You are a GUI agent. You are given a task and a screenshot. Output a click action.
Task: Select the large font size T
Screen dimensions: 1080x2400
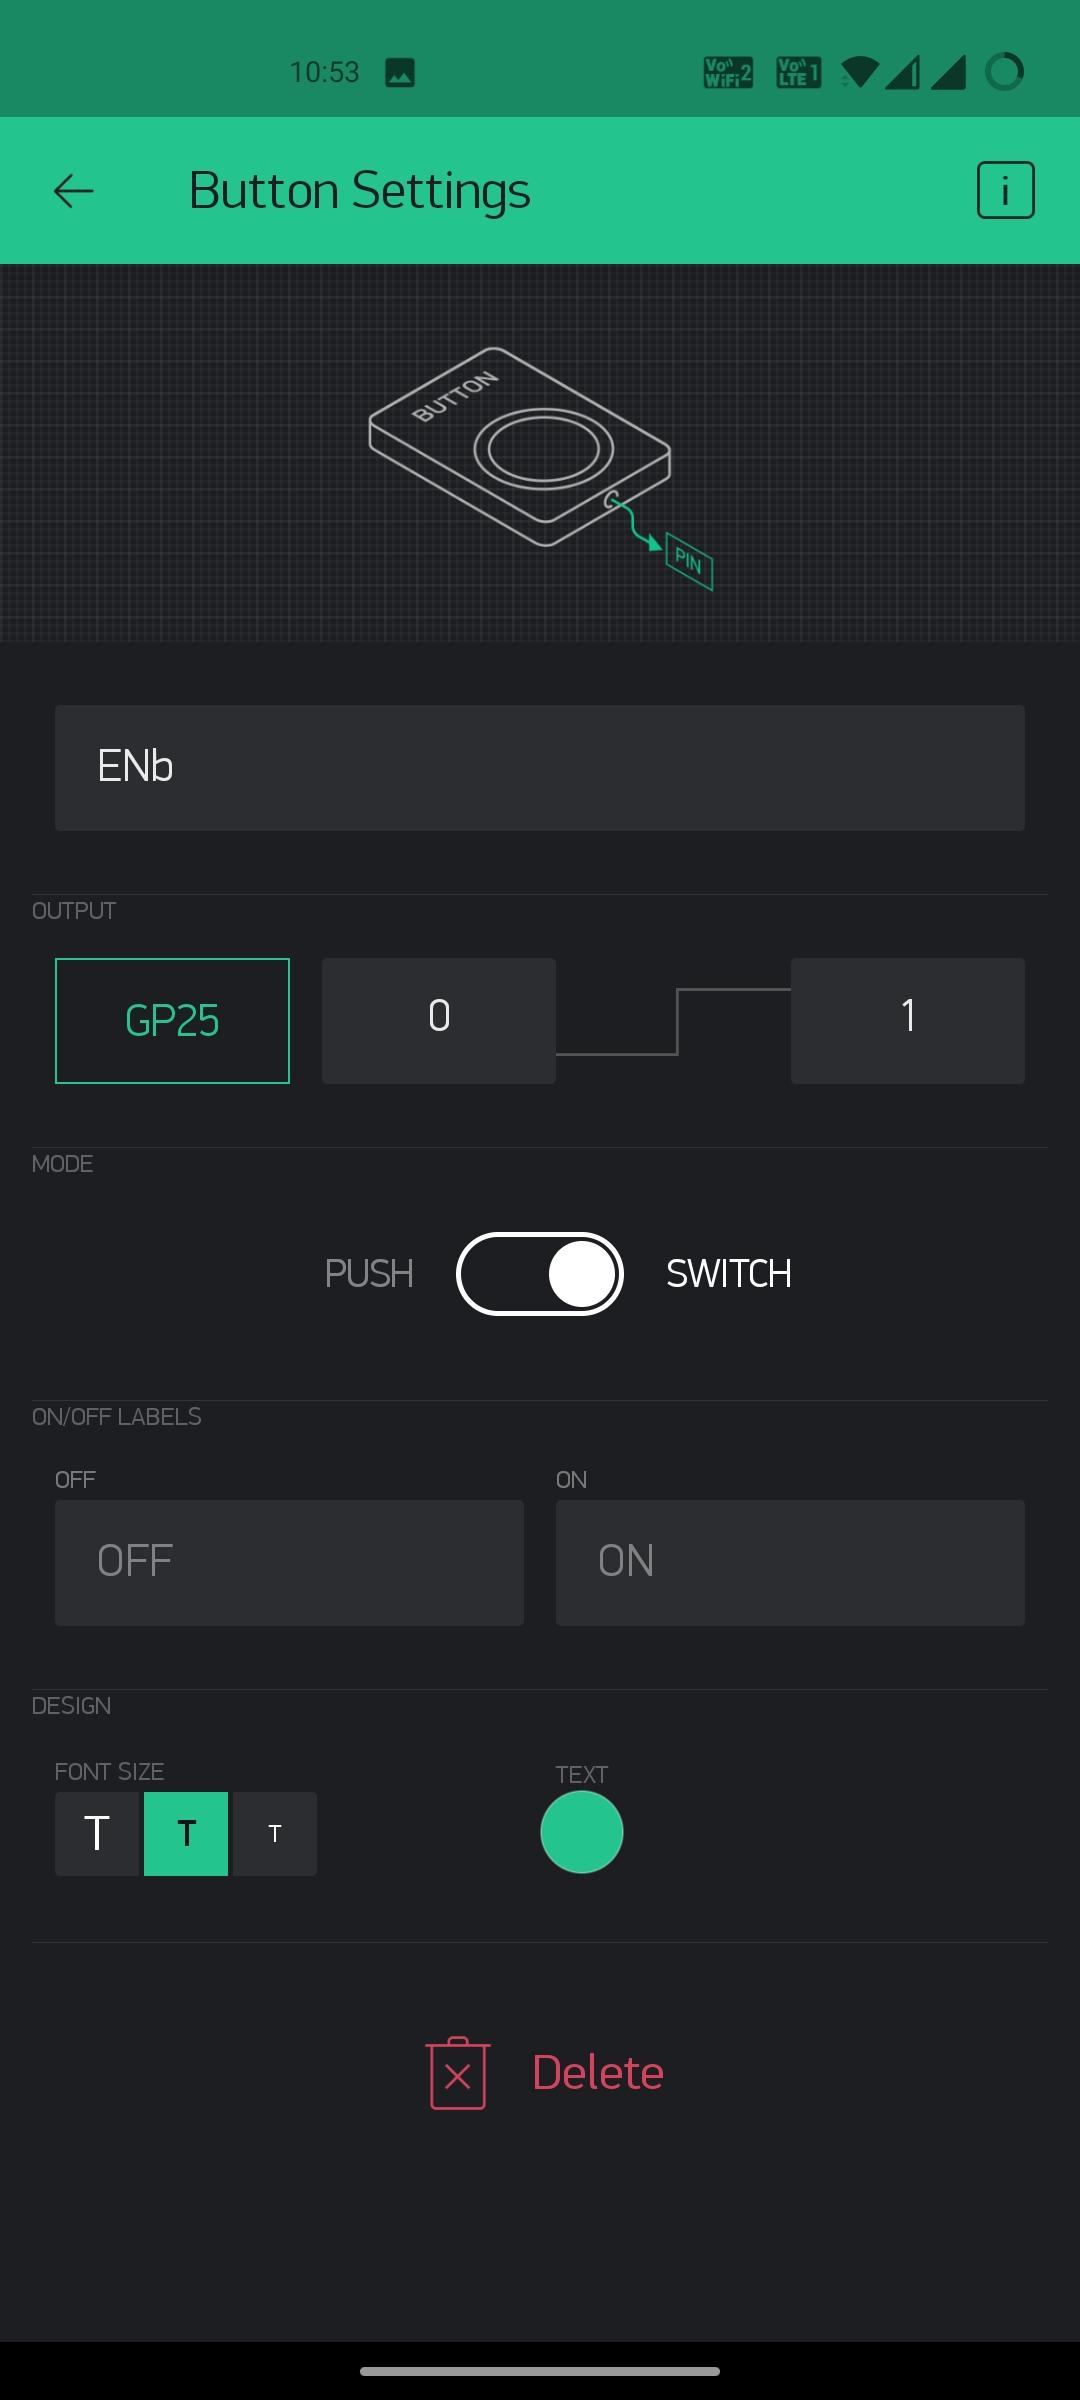pos(97,1834)
